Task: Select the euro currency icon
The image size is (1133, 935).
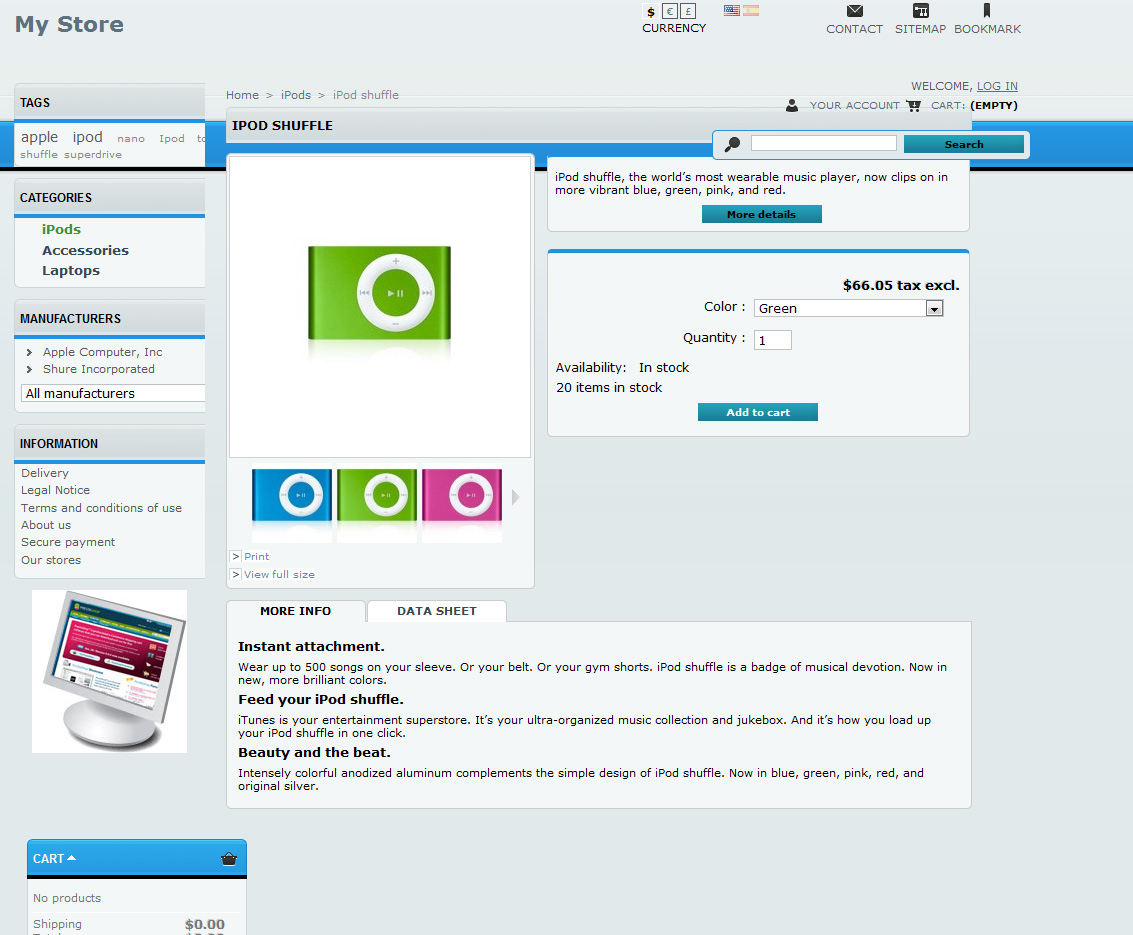Action: (x=670, y=12)
